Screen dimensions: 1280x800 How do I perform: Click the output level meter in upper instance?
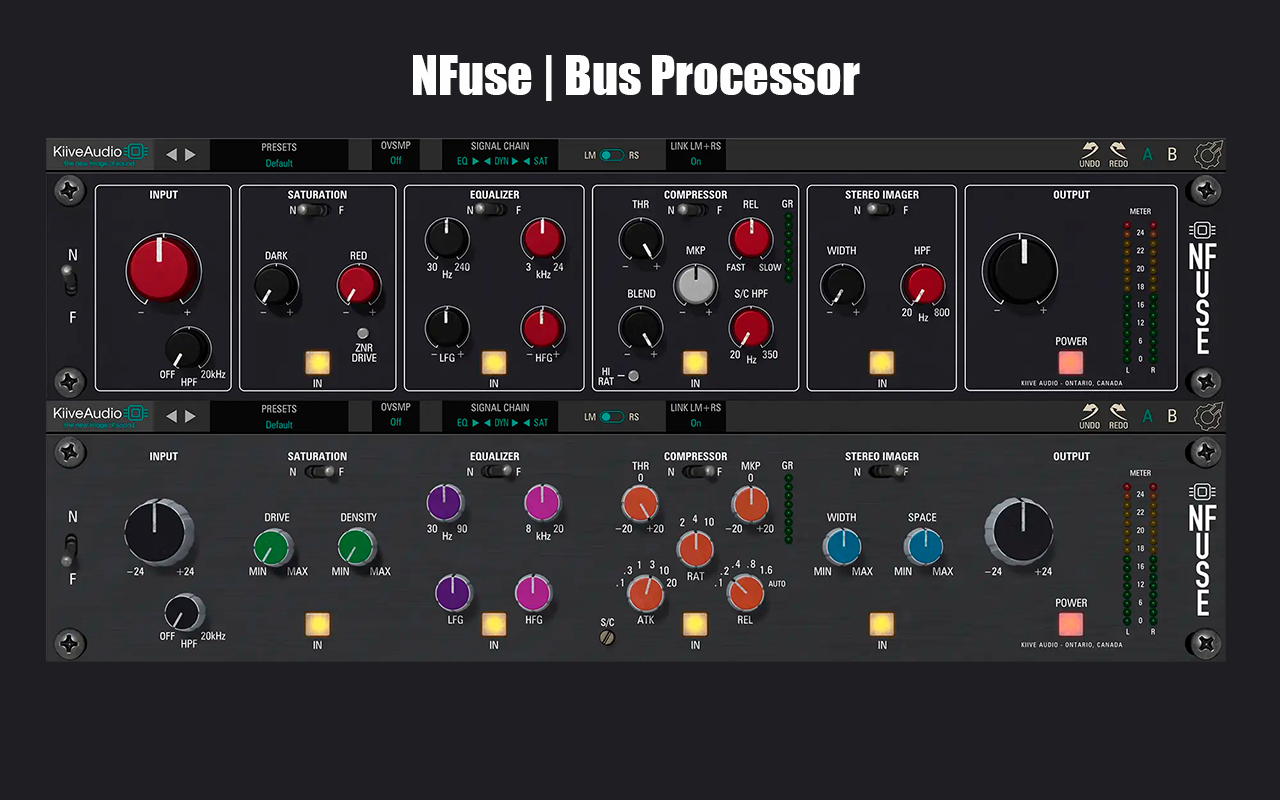[1139, 295]
